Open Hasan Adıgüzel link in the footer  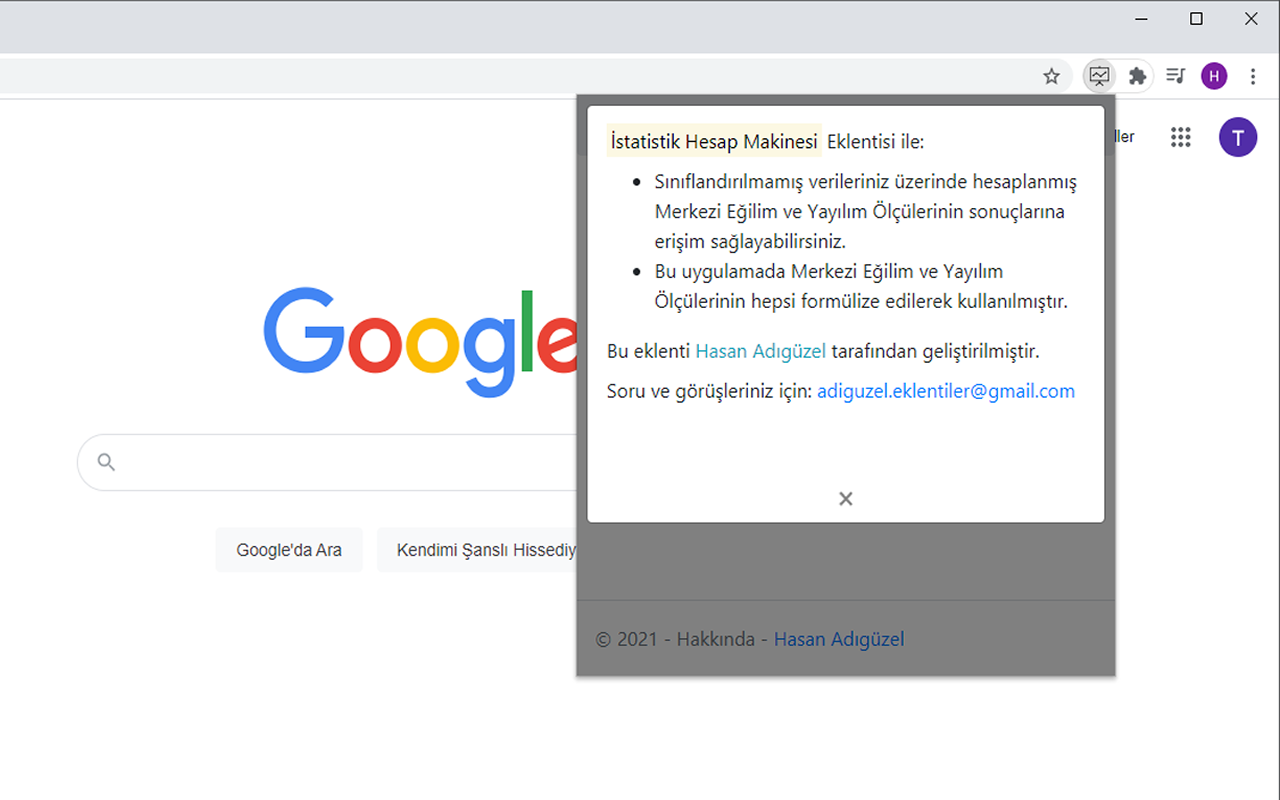tap(839, 639)
